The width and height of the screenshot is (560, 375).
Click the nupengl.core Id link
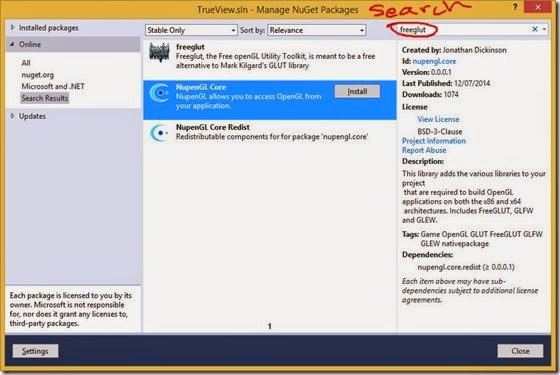pos(434,61)
